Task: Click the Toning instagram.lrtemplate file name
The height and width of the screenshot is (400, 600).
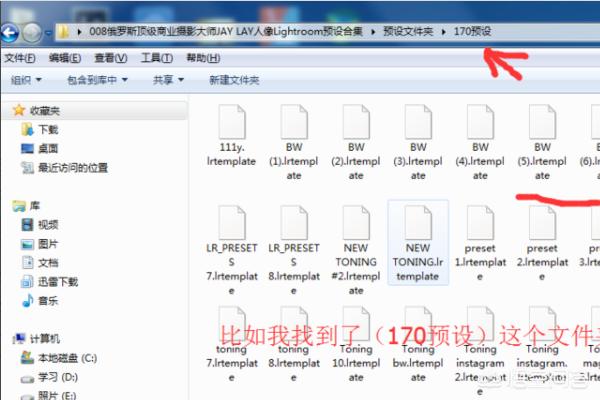Action: (x=542, y=363)
